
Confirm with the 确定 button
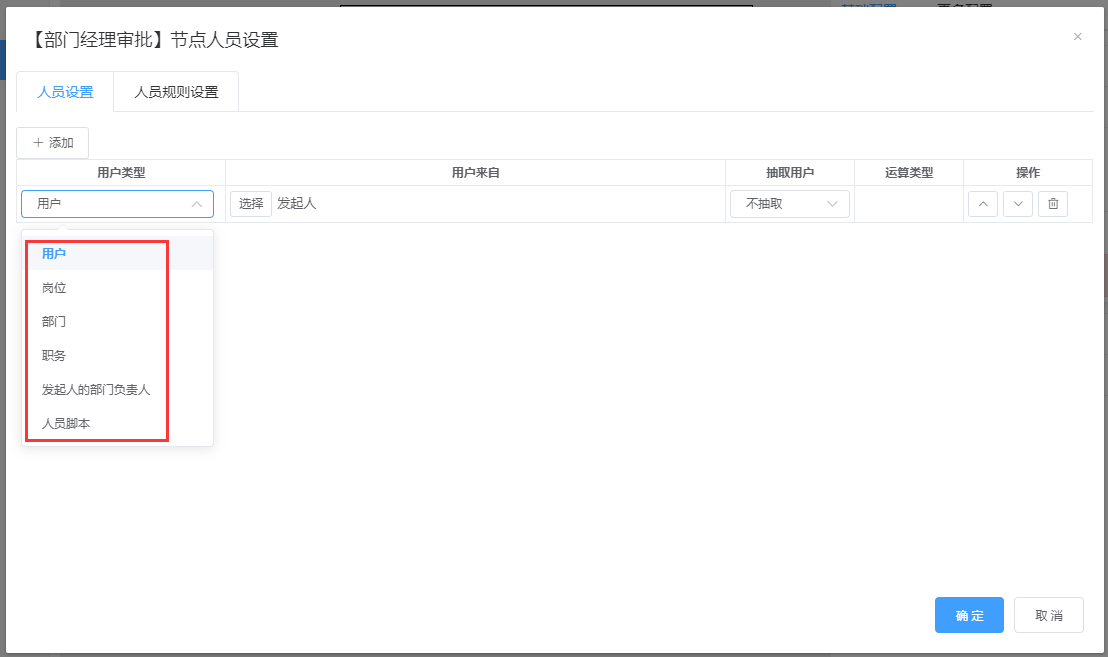point(968,616)
